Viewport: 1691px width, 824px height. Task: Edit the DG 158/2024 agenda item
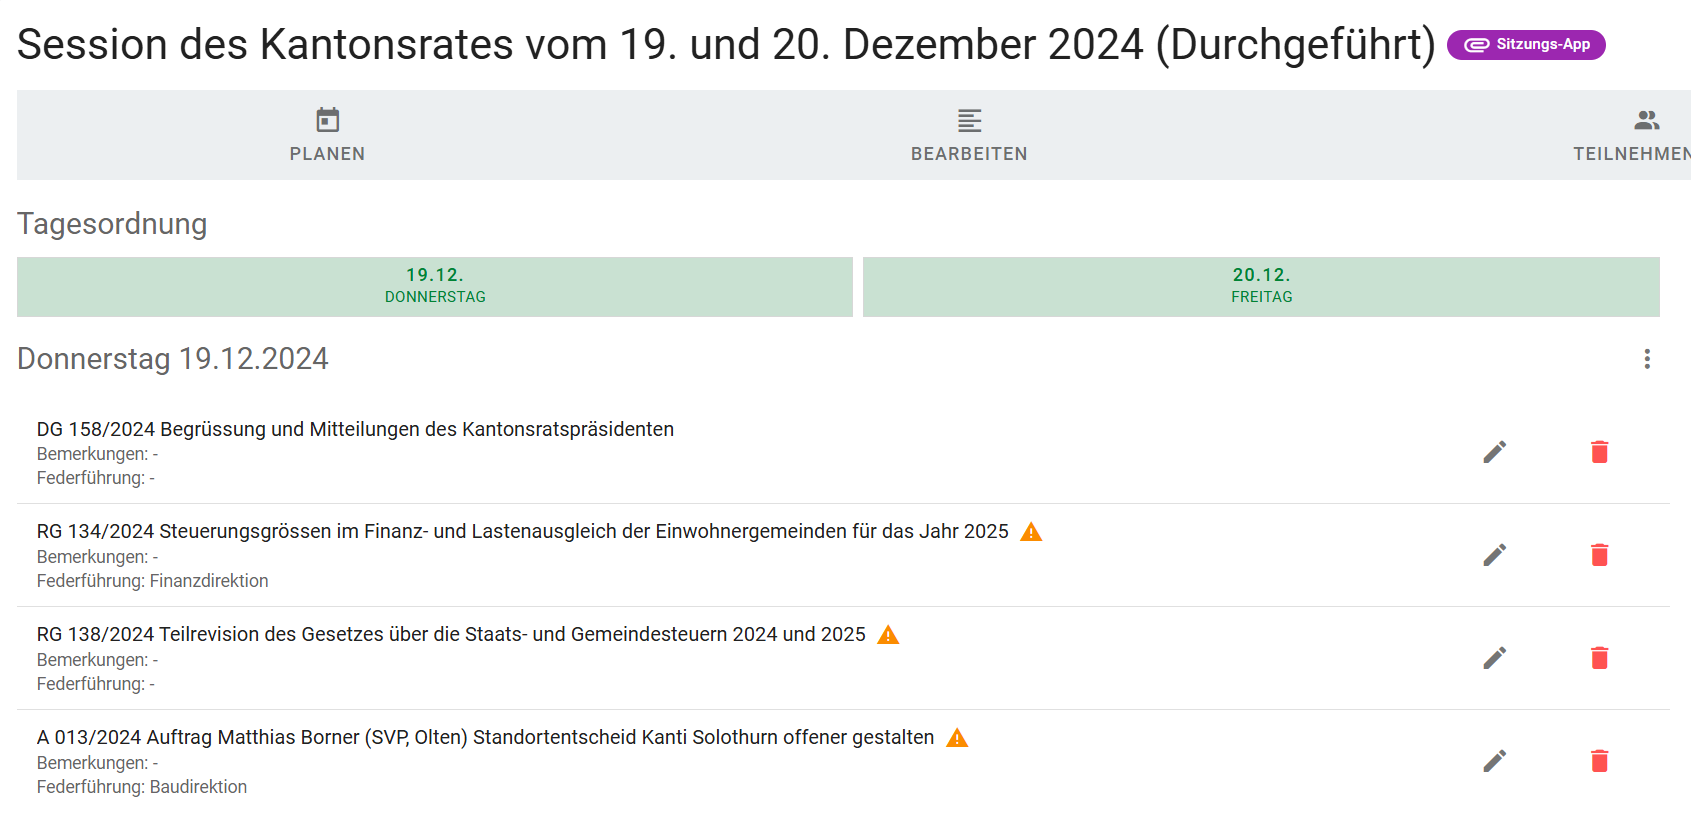coord(1494,452)
